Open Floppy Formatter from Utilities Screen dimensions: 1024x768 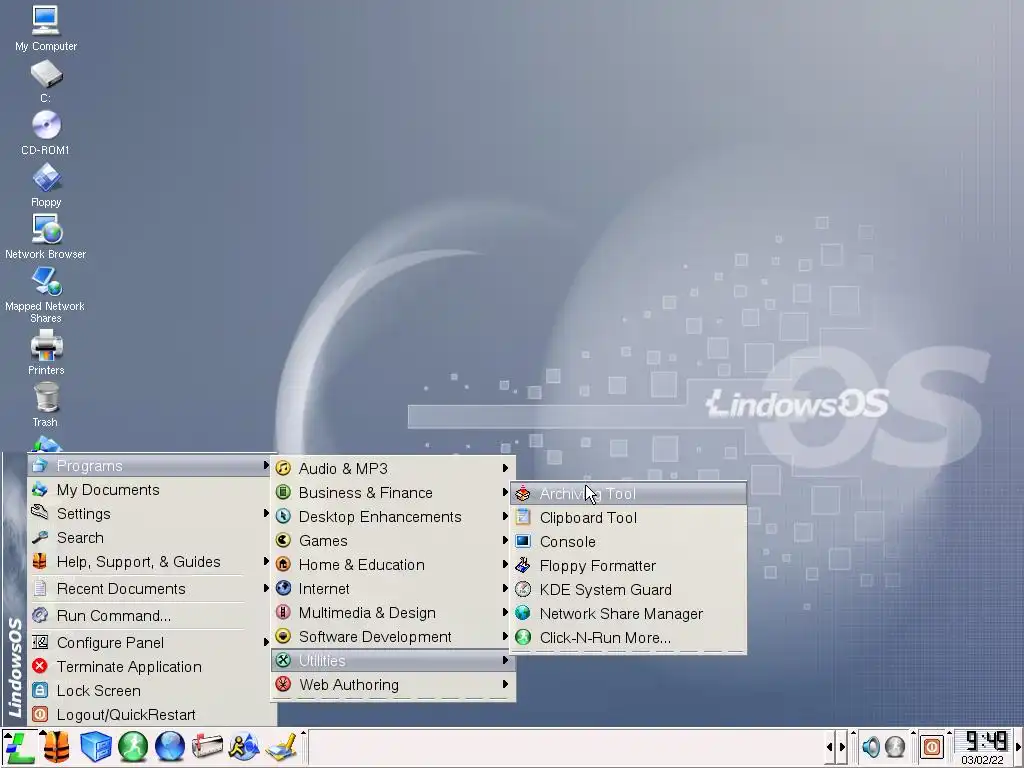[x=628, y=566]
